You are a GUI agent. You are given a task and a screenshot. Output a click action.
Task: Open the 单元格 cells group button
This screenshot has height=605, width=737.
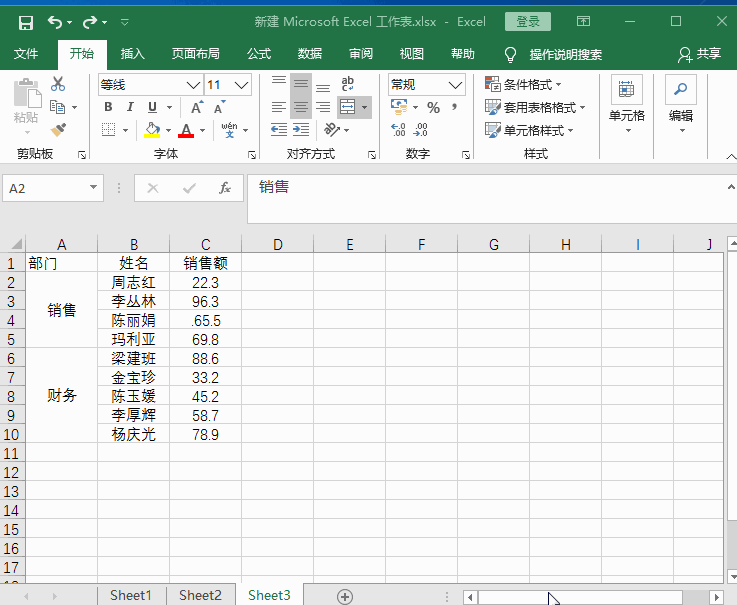coord(627,104)
